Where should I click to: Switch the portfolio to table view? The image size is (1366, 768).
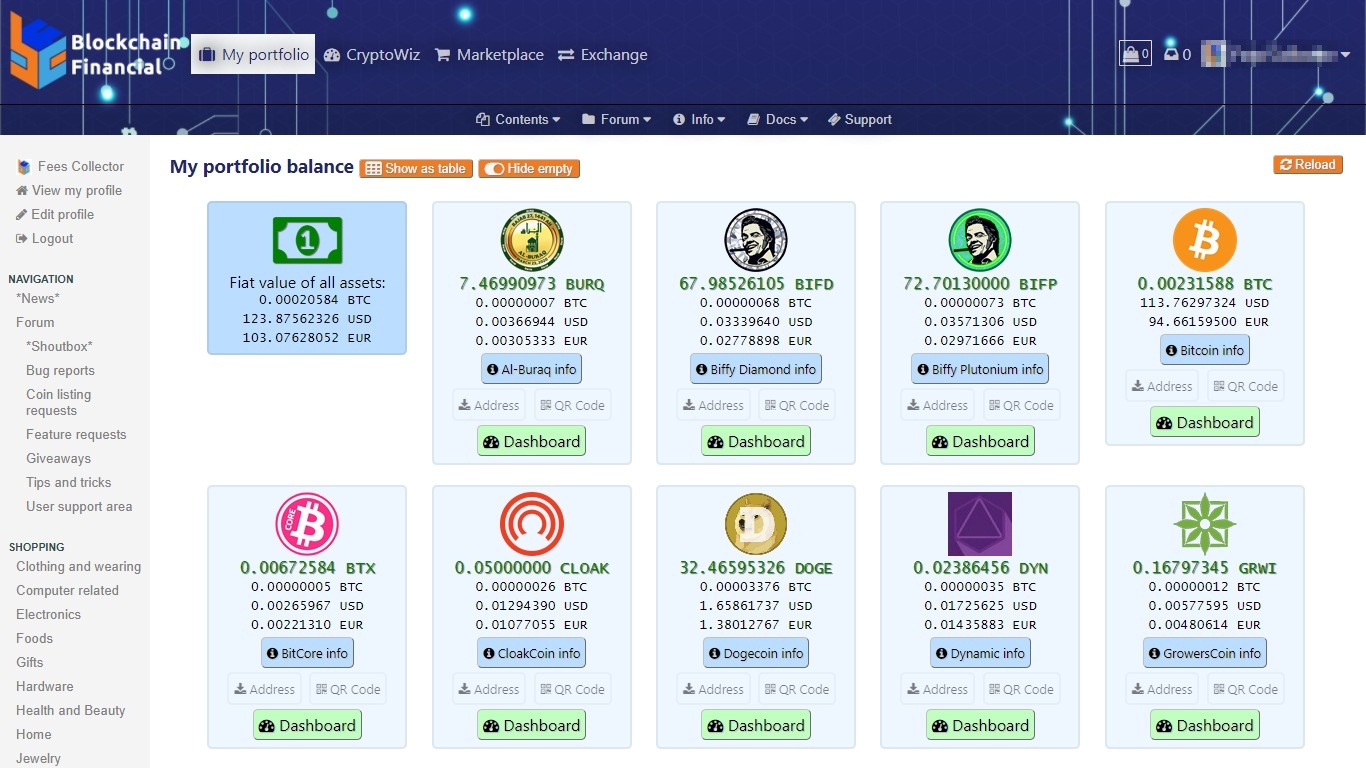(415, 168)
